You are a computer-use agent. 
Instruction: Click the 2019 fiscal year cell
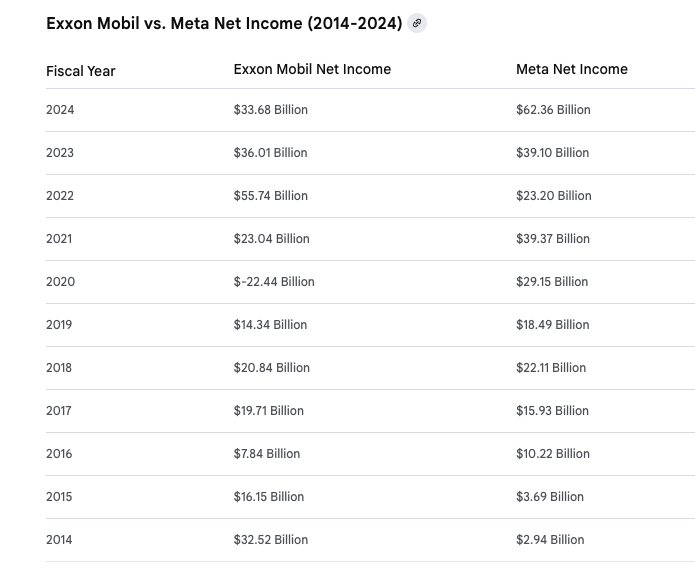pos(60,325)
